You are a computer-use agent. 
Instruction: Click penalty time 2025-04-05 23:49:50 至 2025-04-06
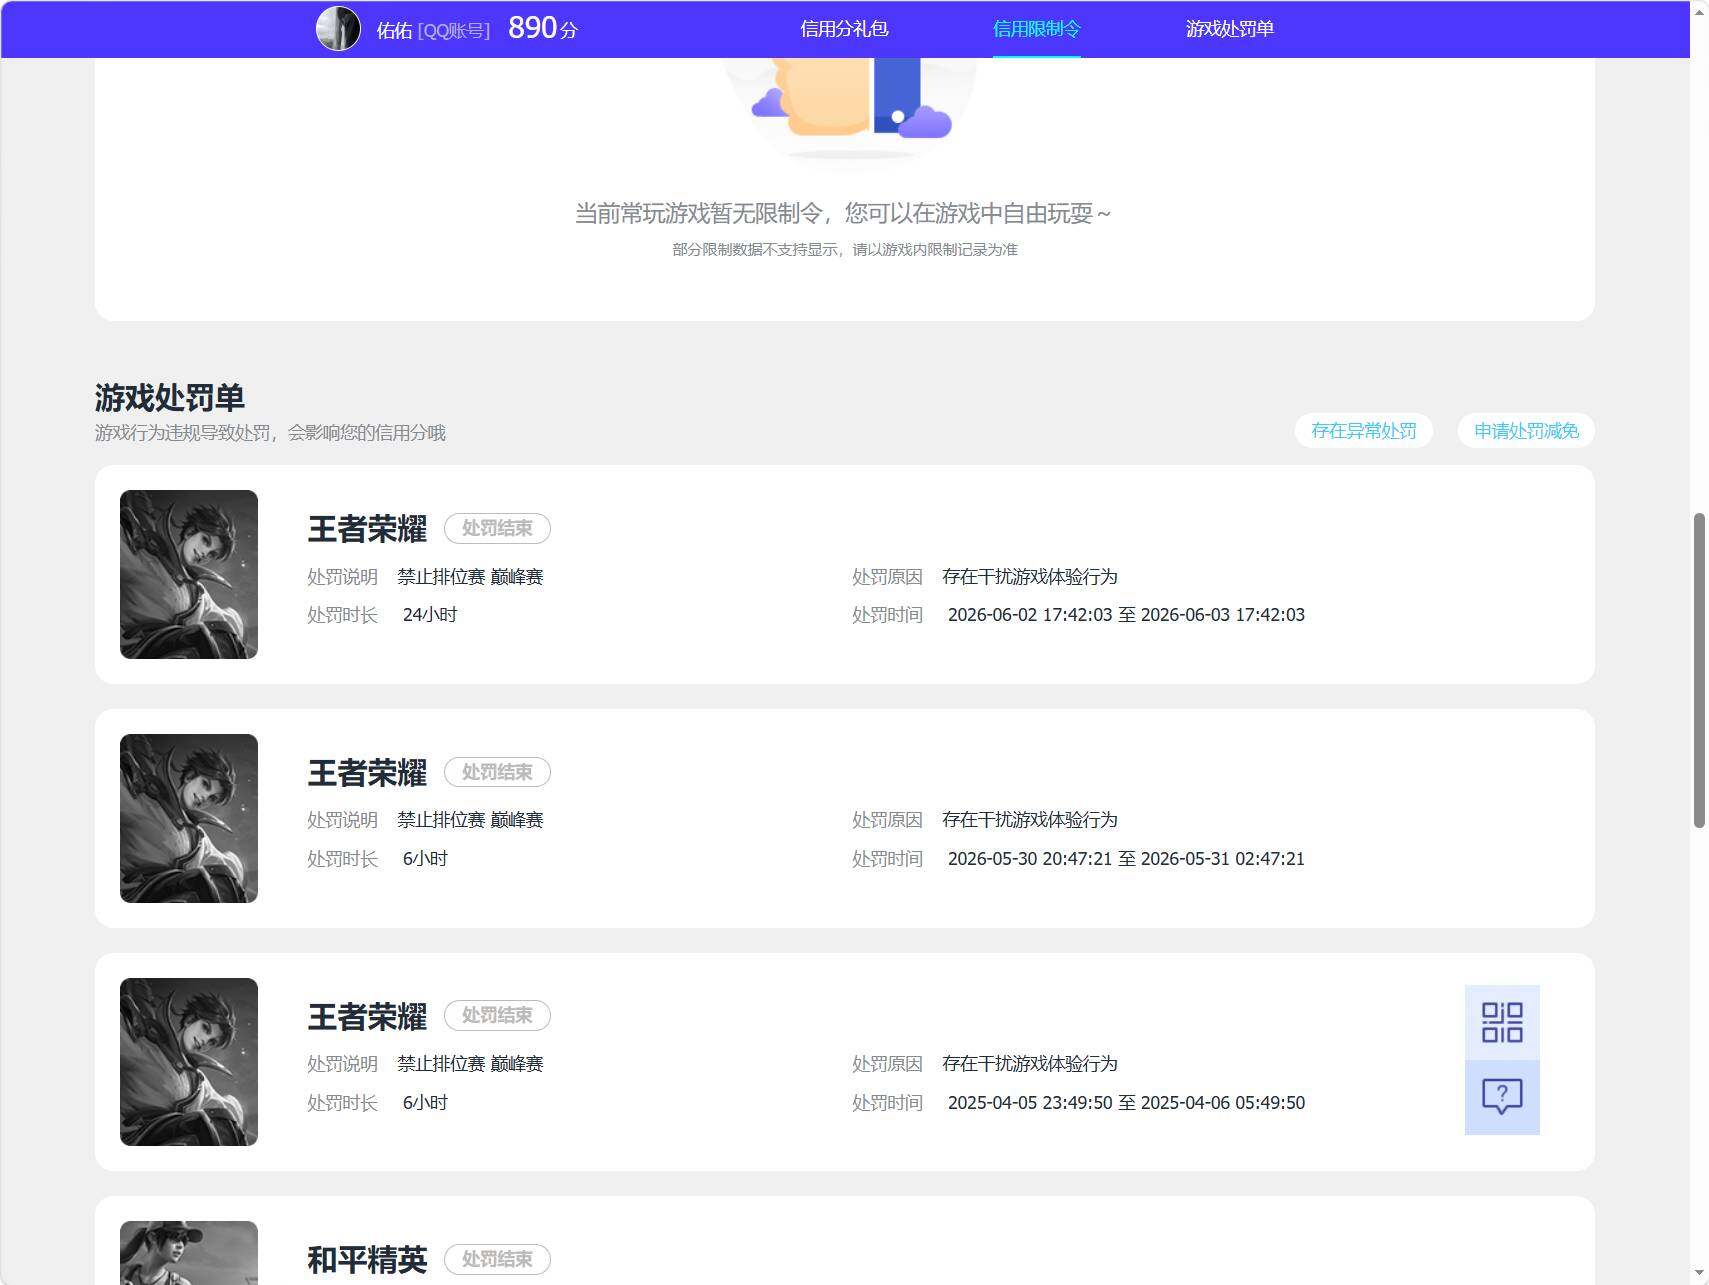click(x=1126, y=1103)
